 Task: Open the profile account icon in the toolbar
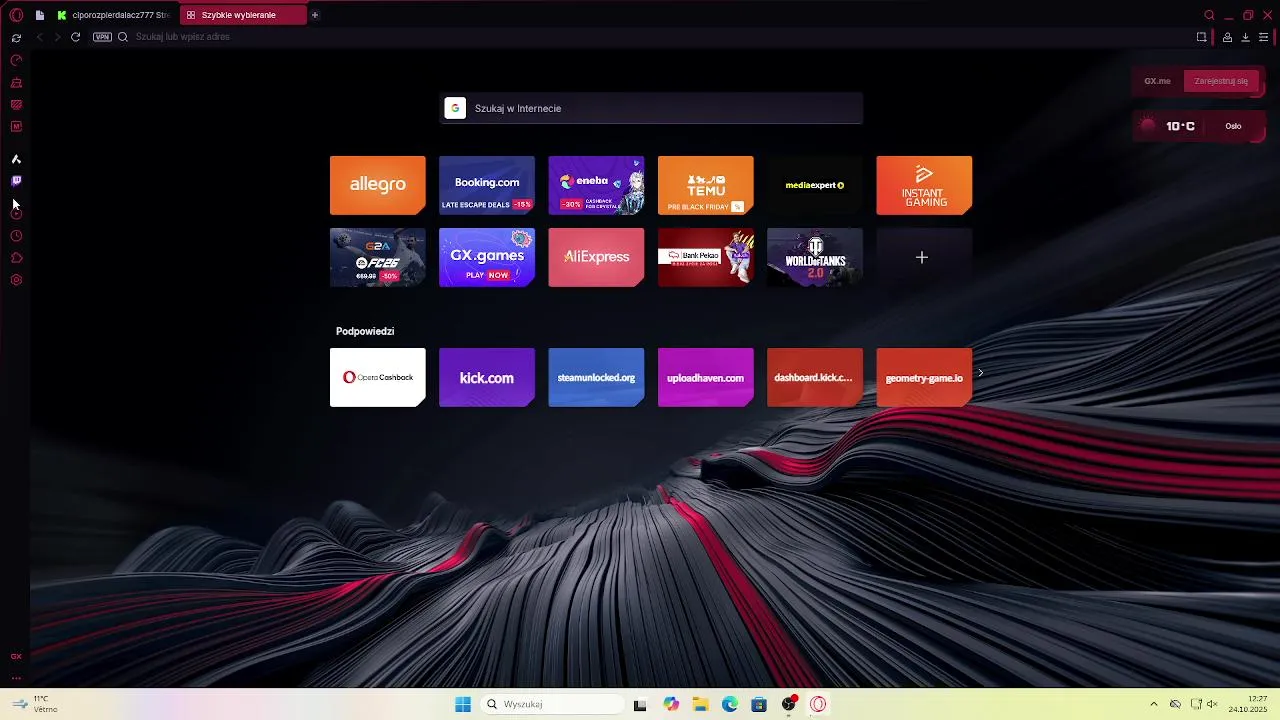coord(1227,37)
